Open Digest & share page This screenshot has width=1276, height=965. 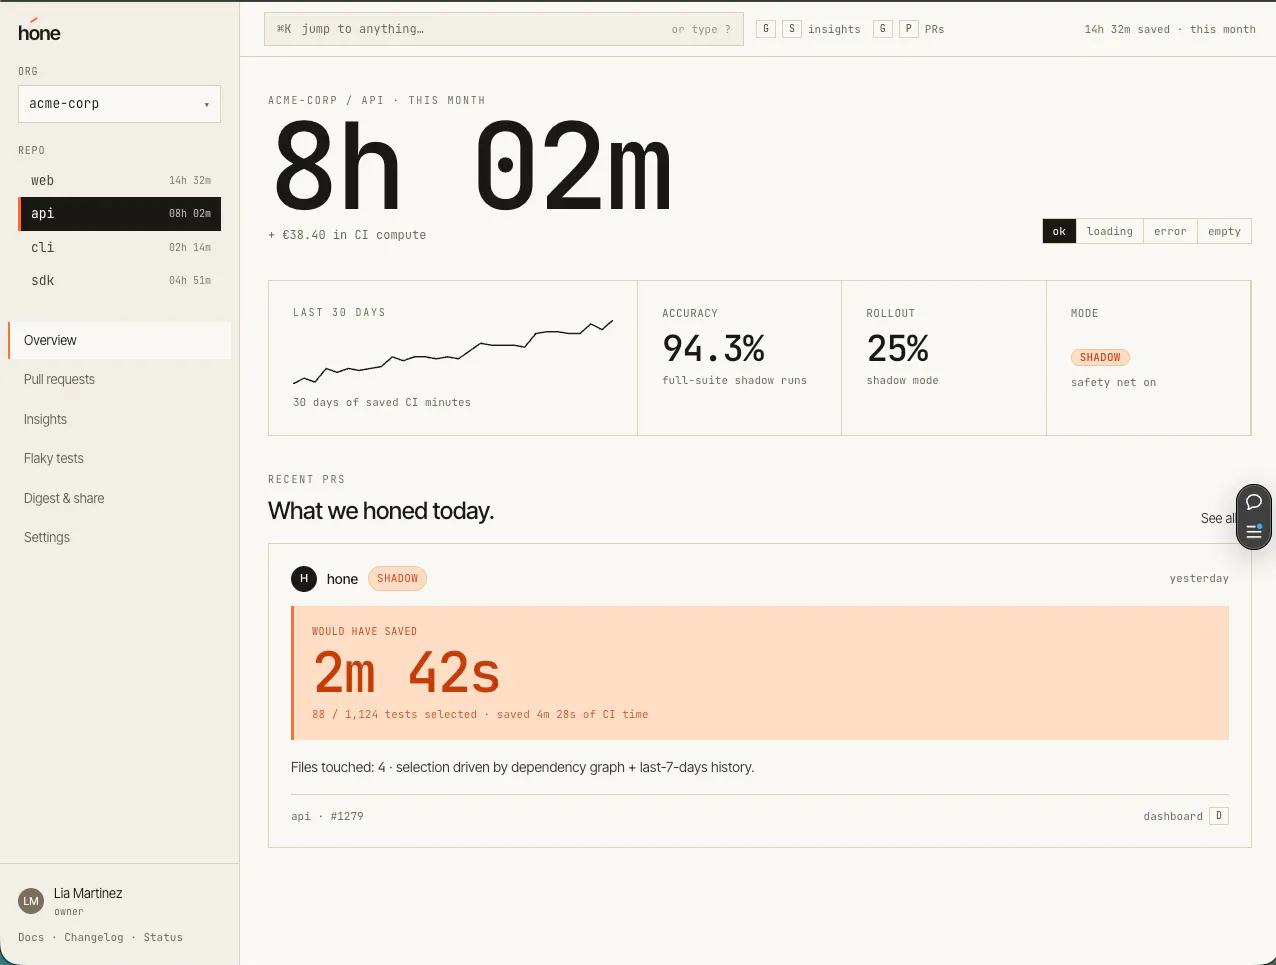[120, 498]
